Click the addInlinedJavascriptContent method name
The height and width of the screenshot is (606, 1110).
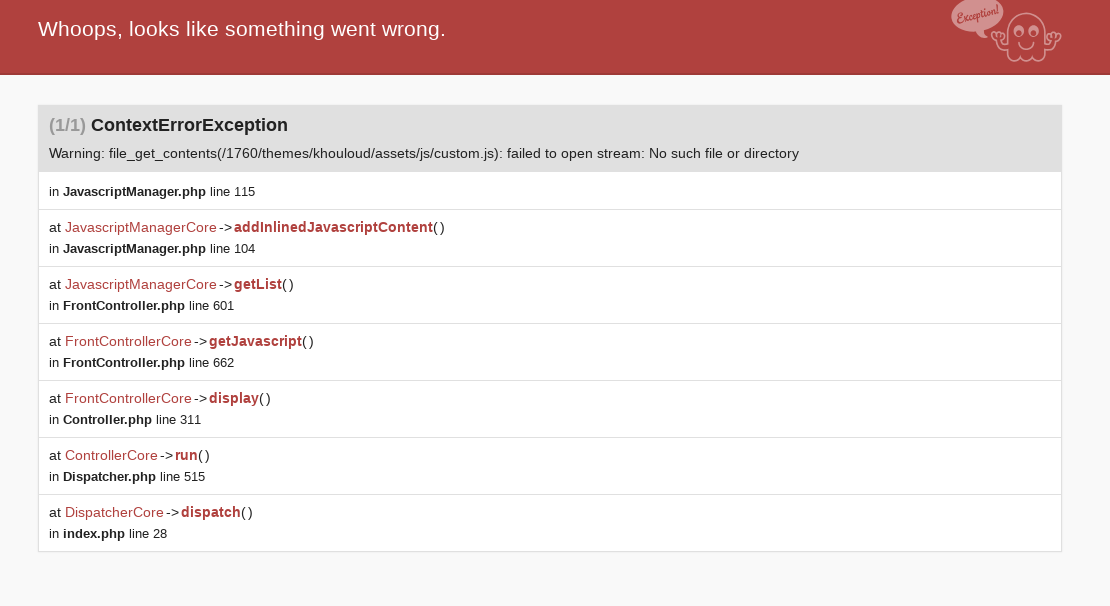point(333,227)
